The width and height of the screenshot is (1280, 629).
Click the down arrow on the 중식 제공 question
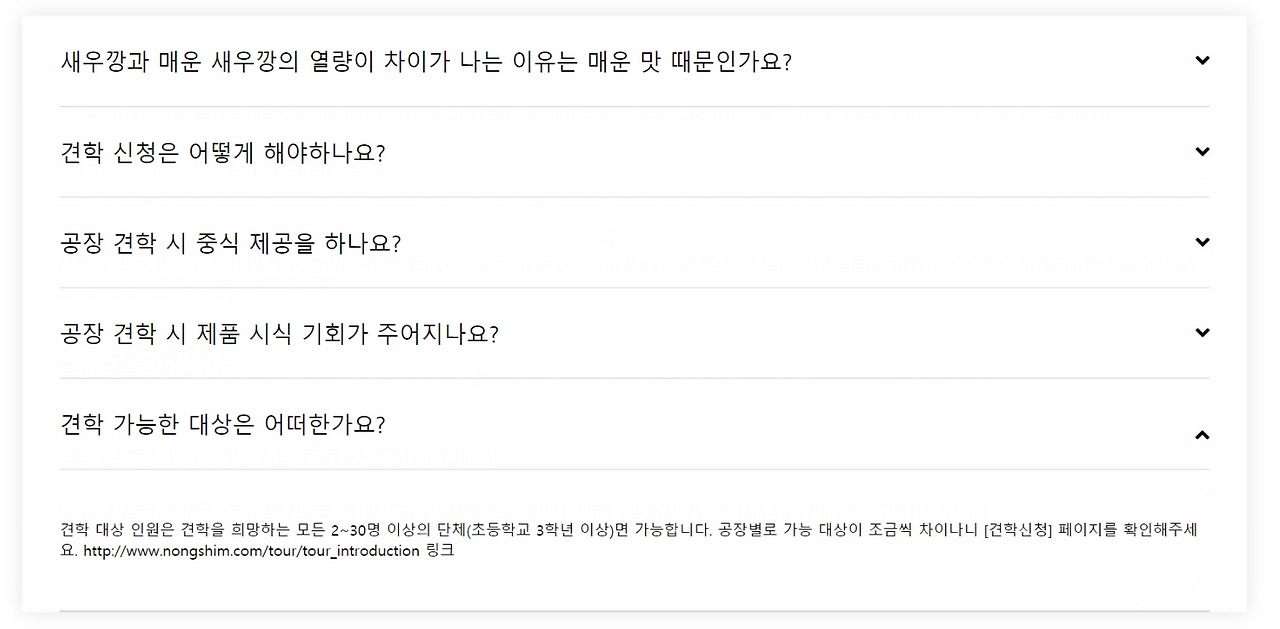click(x=1202, y=242)
